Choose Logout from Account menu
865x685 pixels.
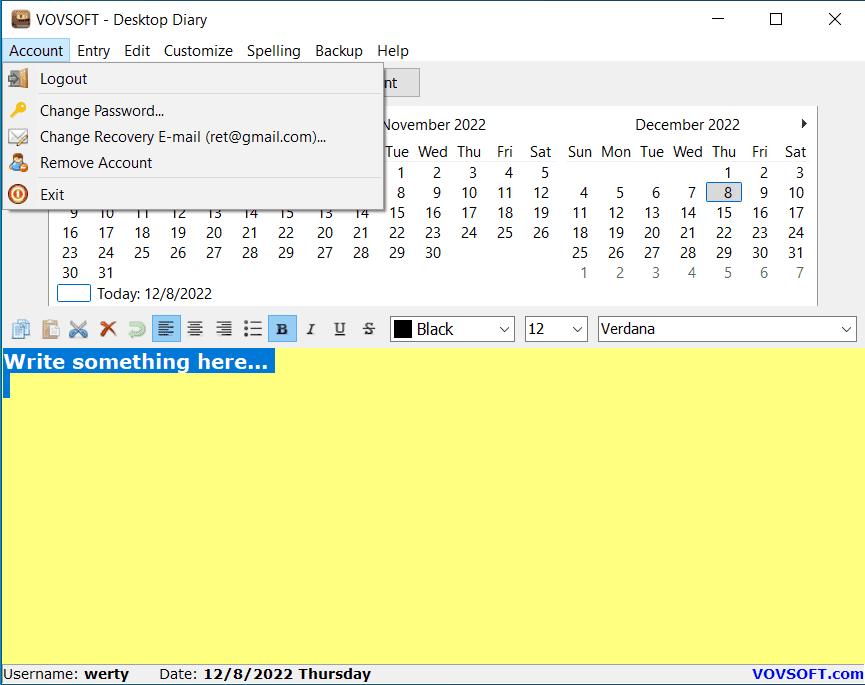click(x=193, y=79)
